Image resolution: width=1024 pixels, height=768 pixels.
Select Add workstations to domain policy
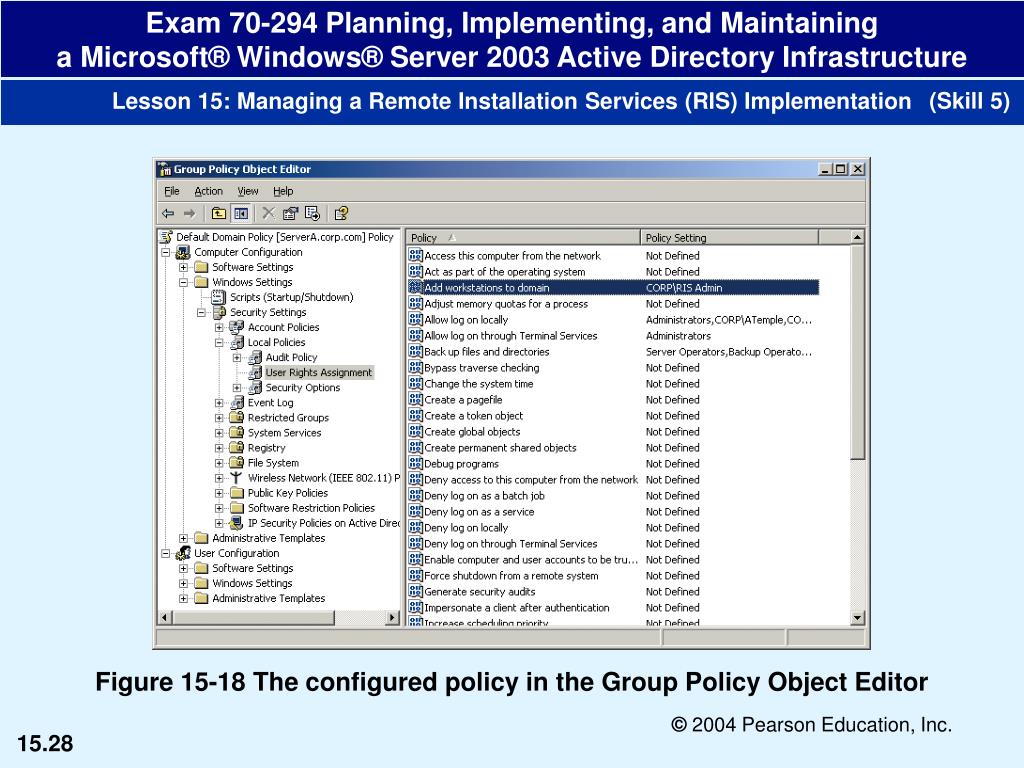613,287
